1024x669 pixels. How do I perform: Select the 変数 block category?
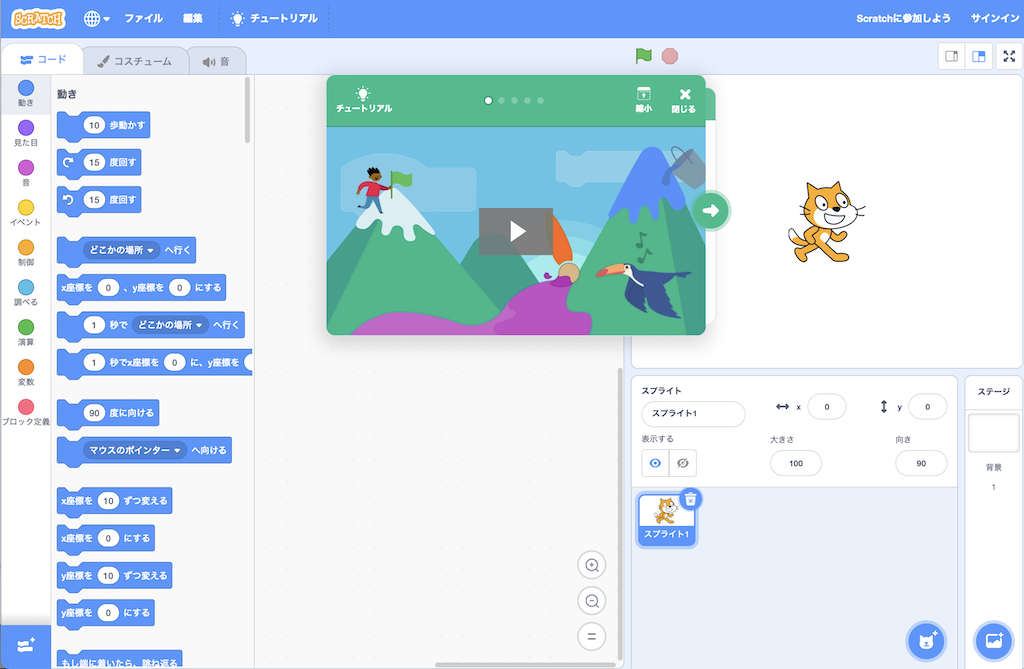coord(25,372)
